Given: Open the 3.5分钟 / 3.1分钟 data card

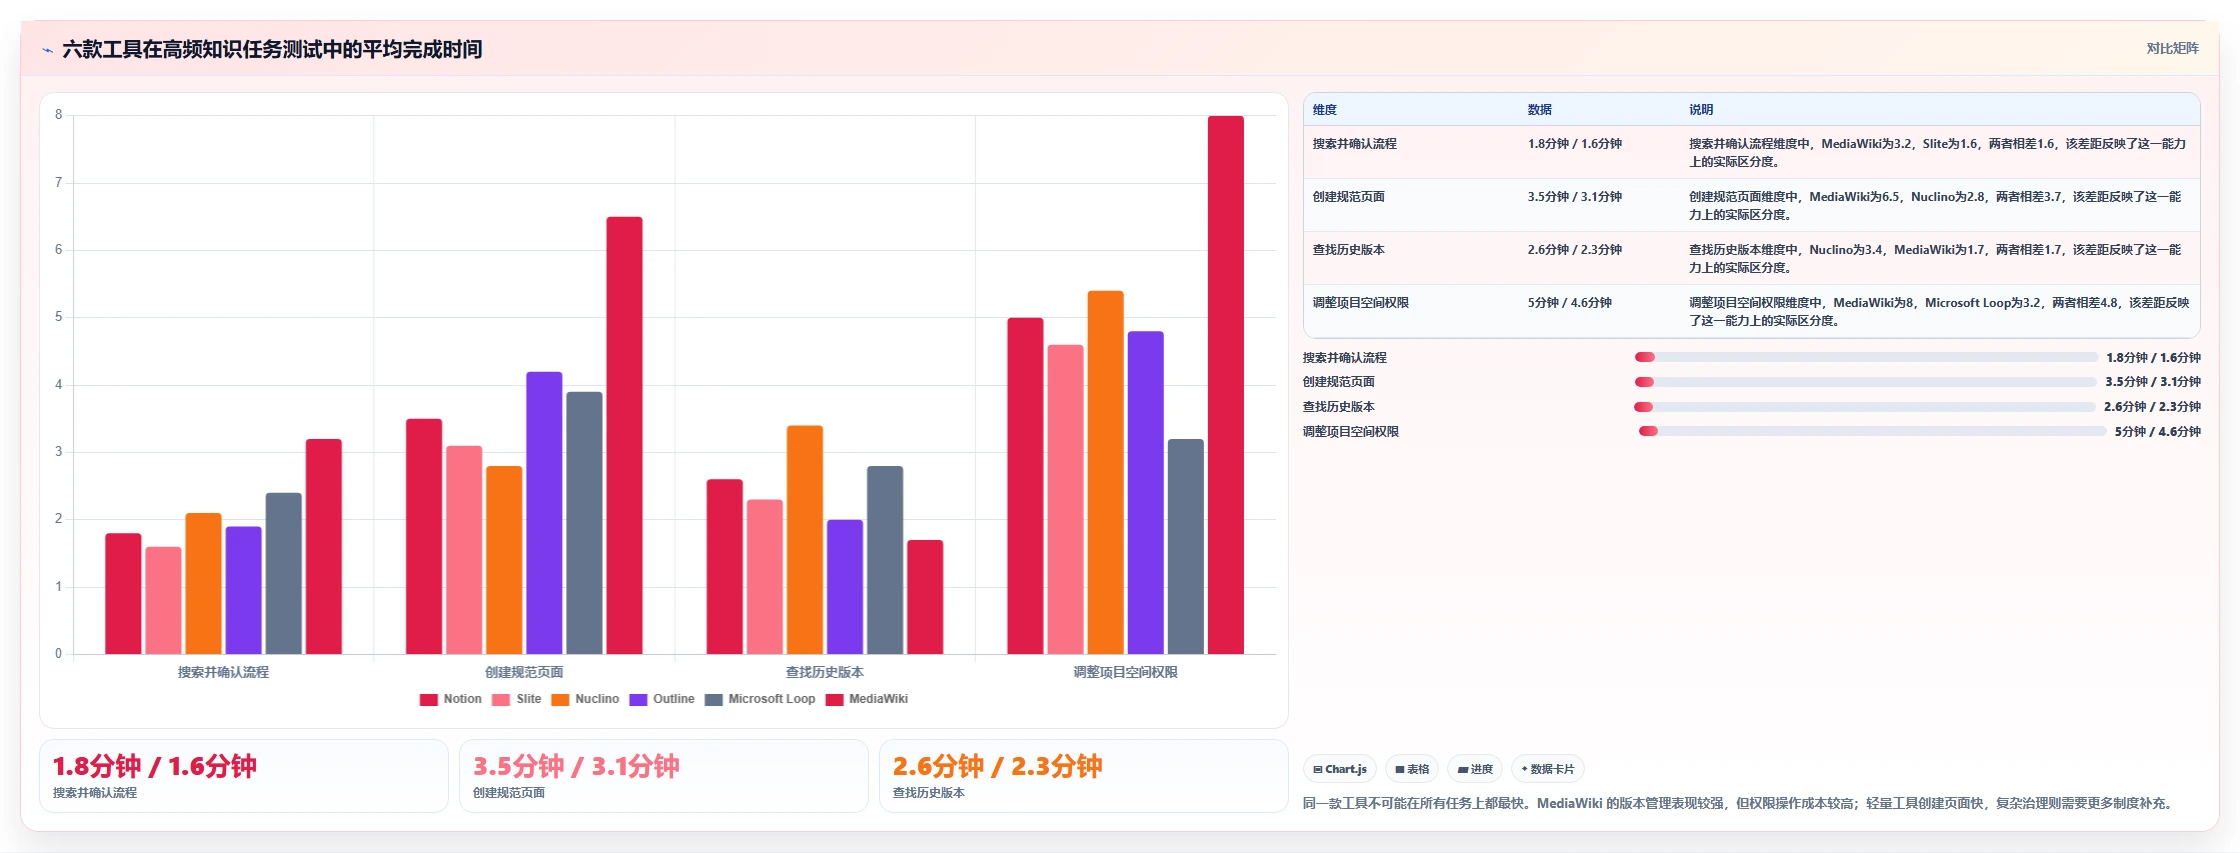Looking at the screenshot, I should (x=664, y=776).
